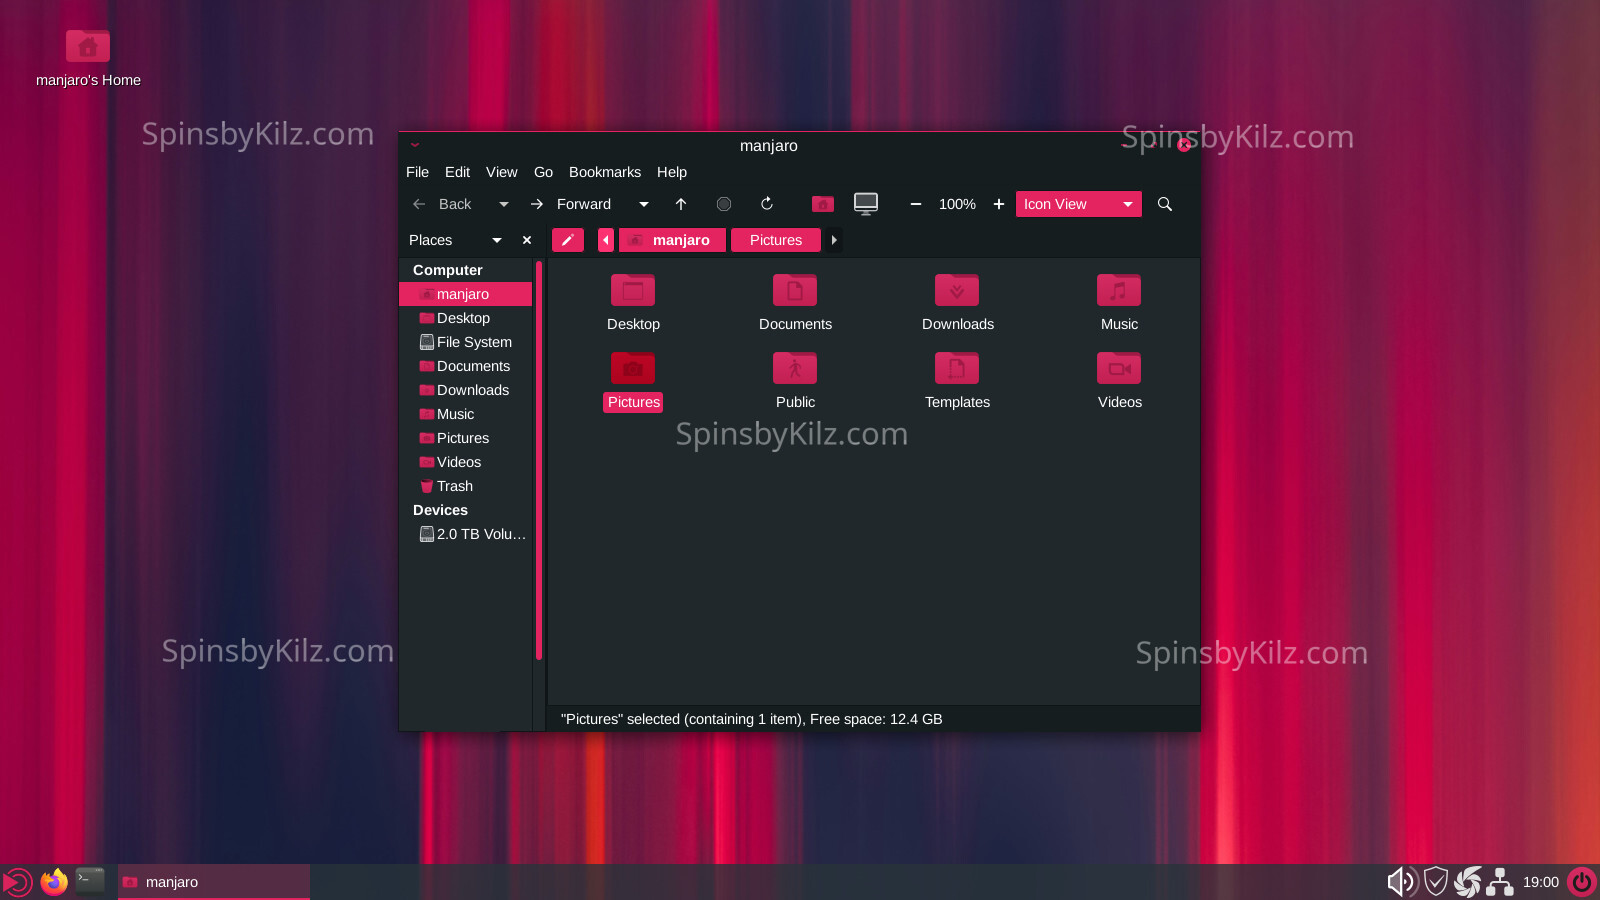
Task: Open the Back history dropdown arrow
Action: [x=504, y=204]
